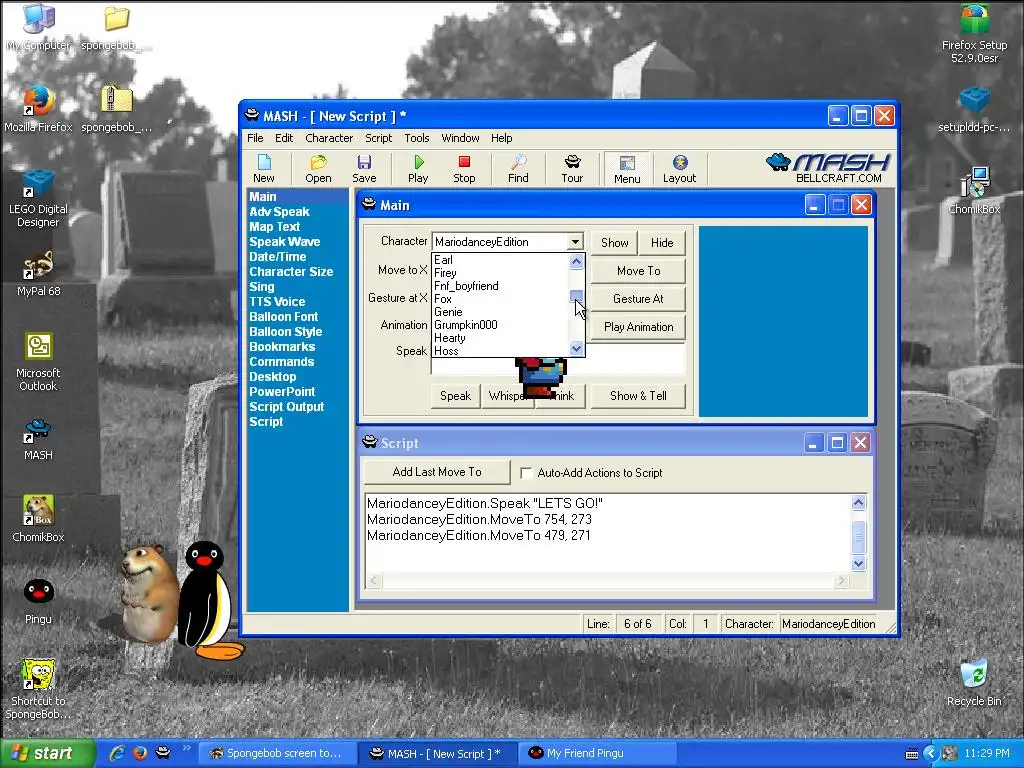
Task: Click the Hide character button
Action: (662, 243)
